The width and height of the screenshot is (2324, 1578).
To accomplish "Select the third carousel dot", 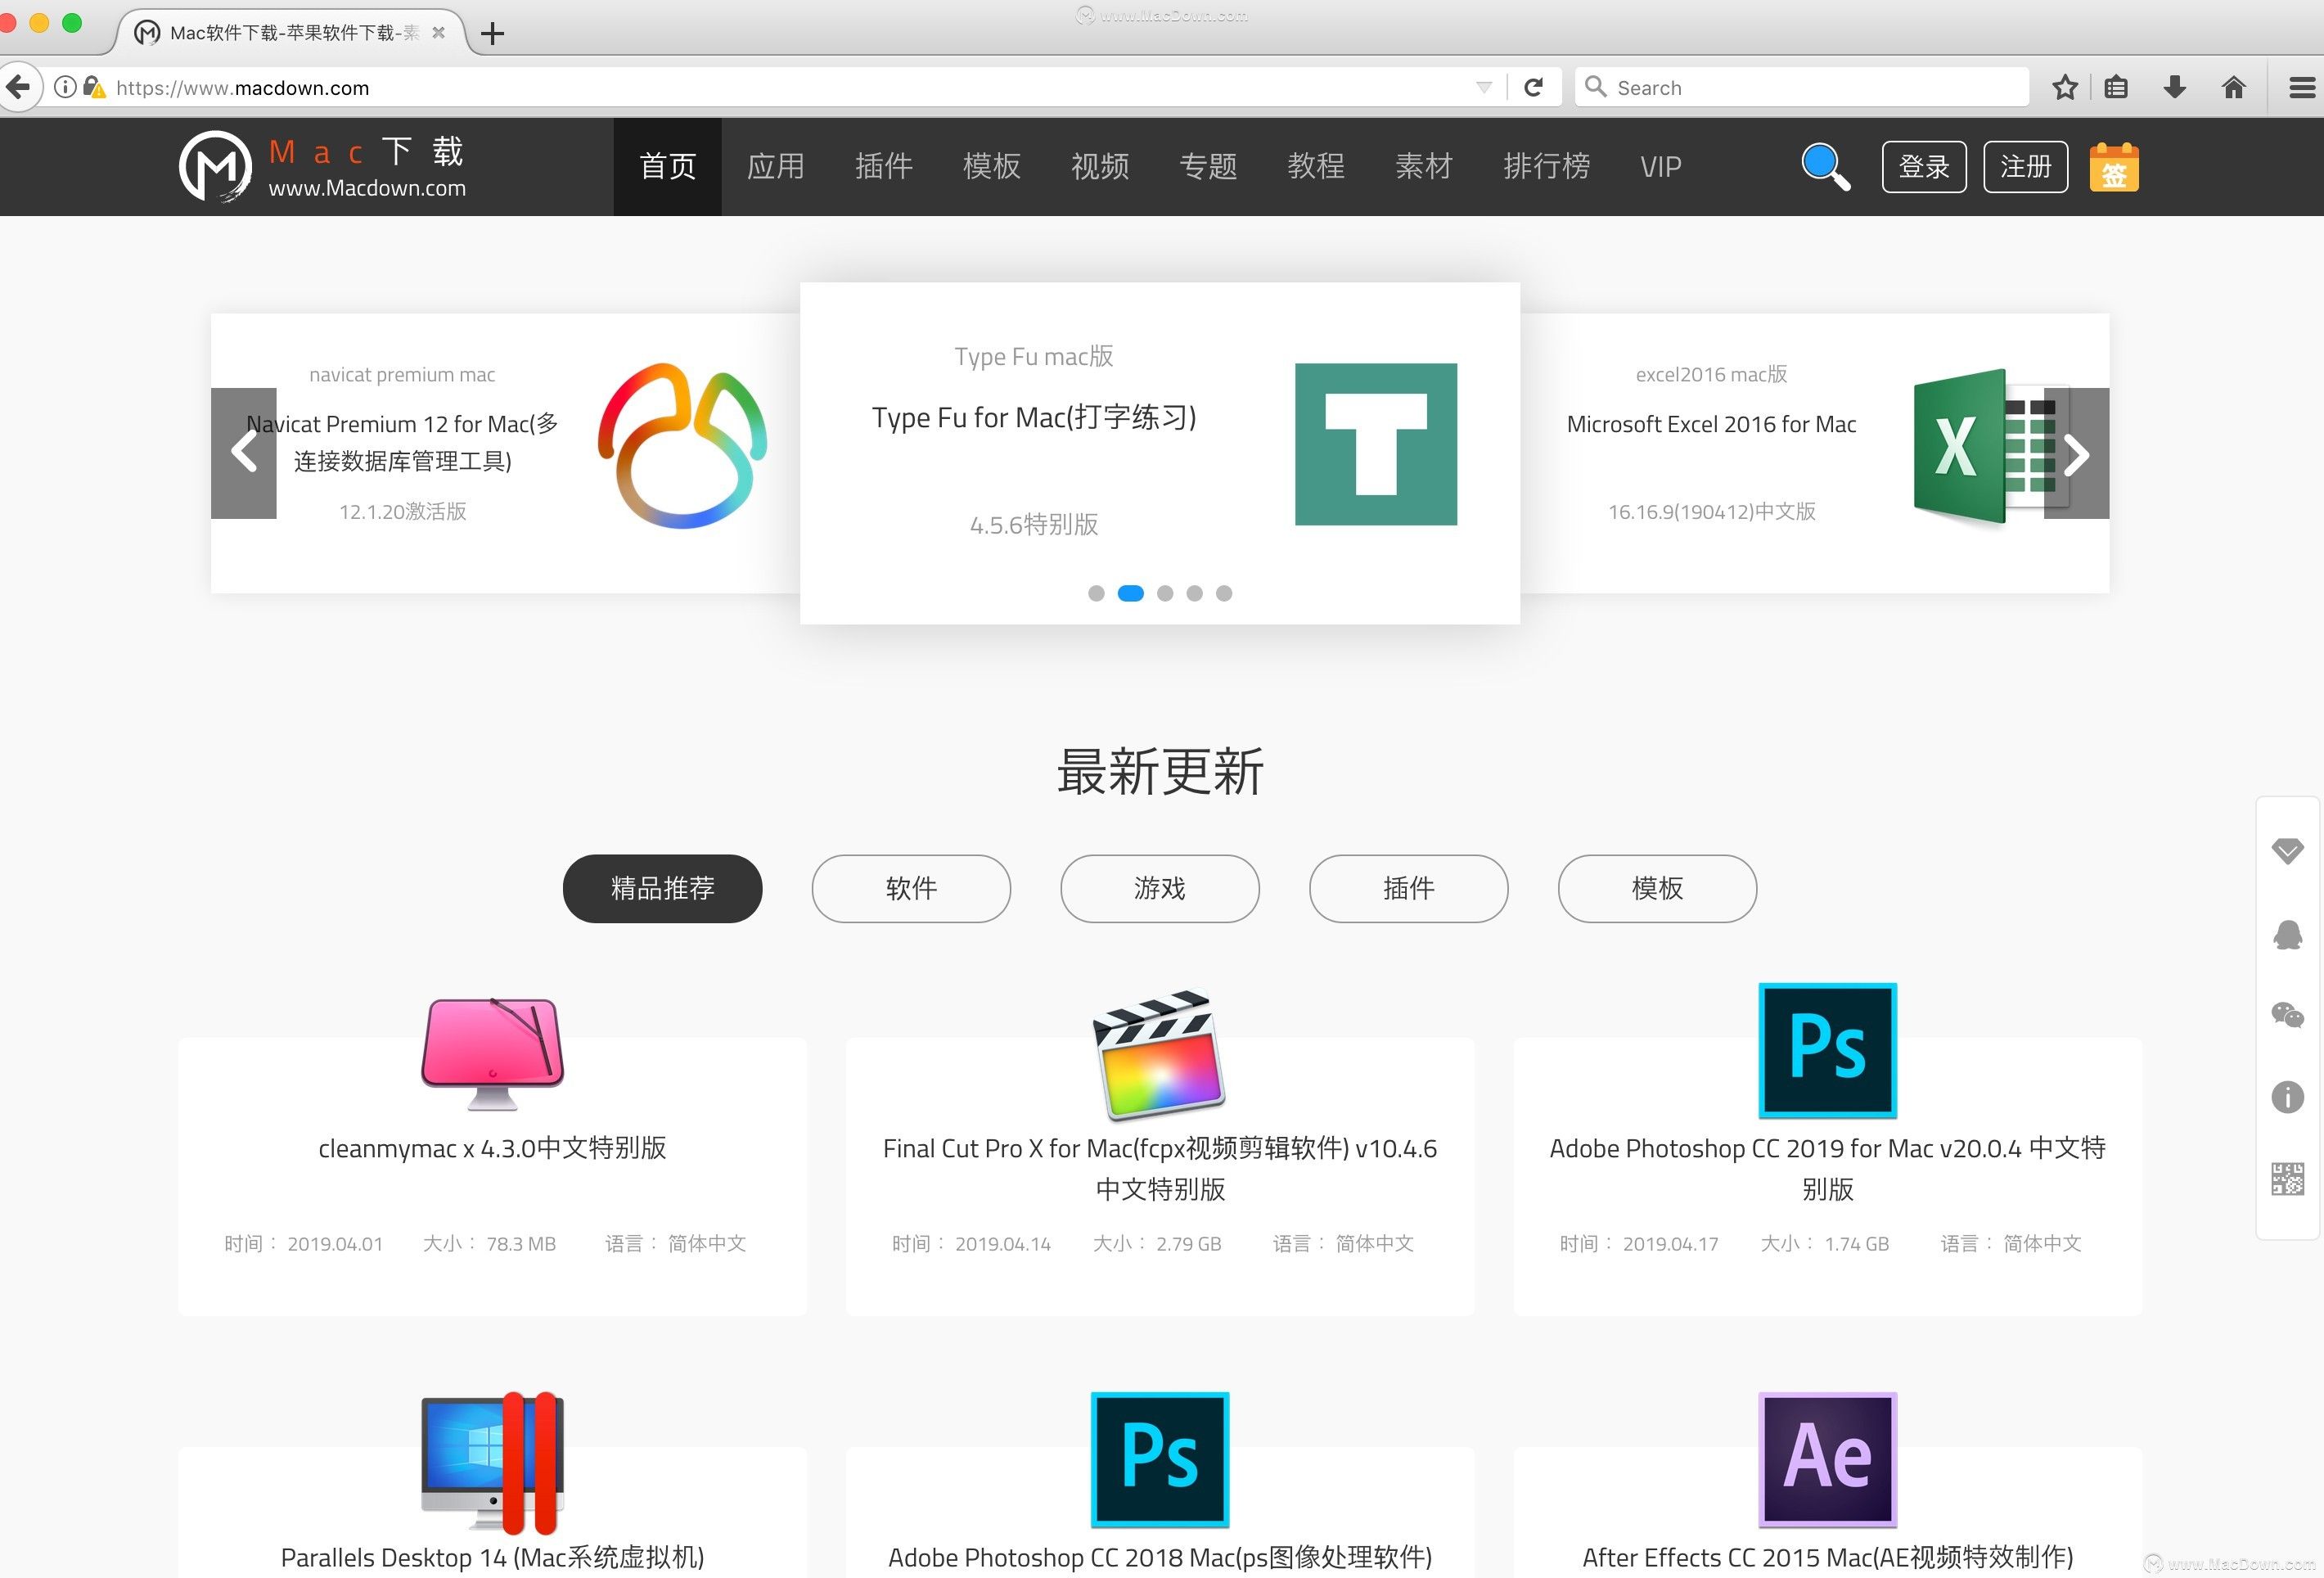I will click(x=1165, y=593).
